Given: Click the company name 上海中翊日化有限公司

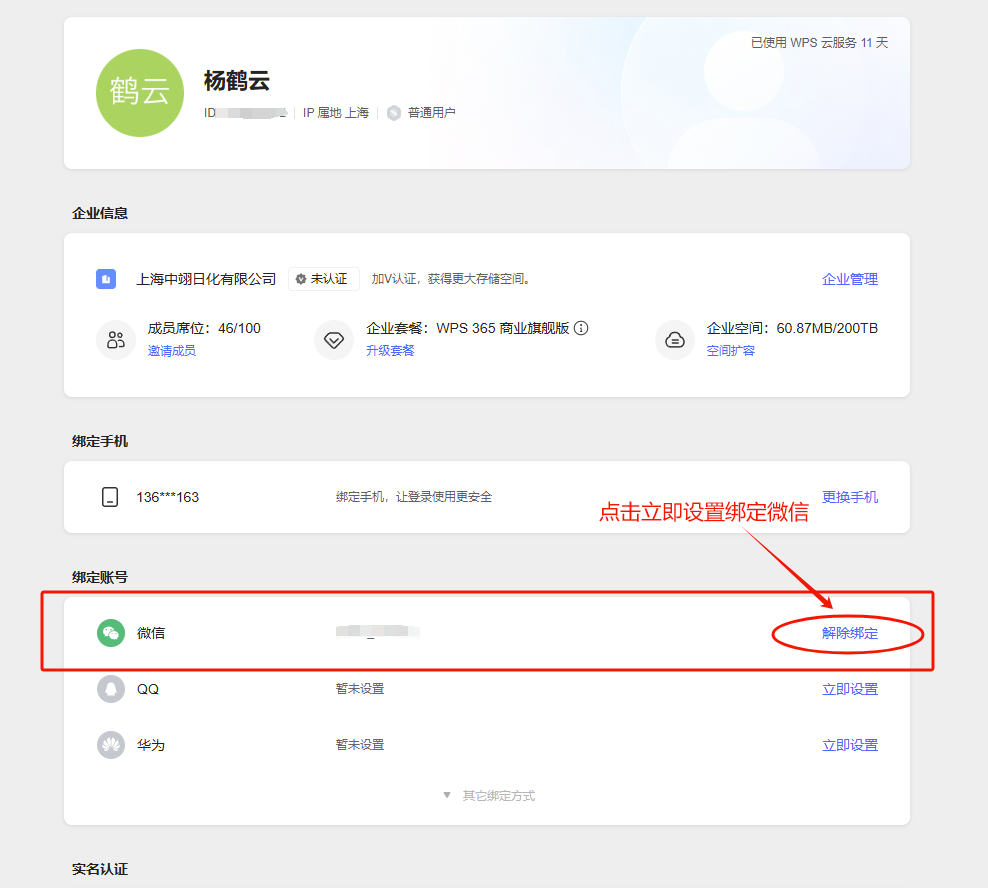Looking at the screenshot, I should (x=206, y=279).
